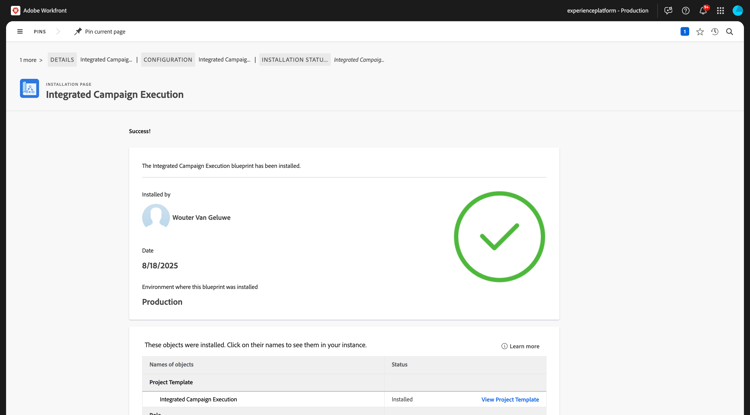750x415 pixels.
Task: Click the blue square toolbar button
Action: (685, 32)
